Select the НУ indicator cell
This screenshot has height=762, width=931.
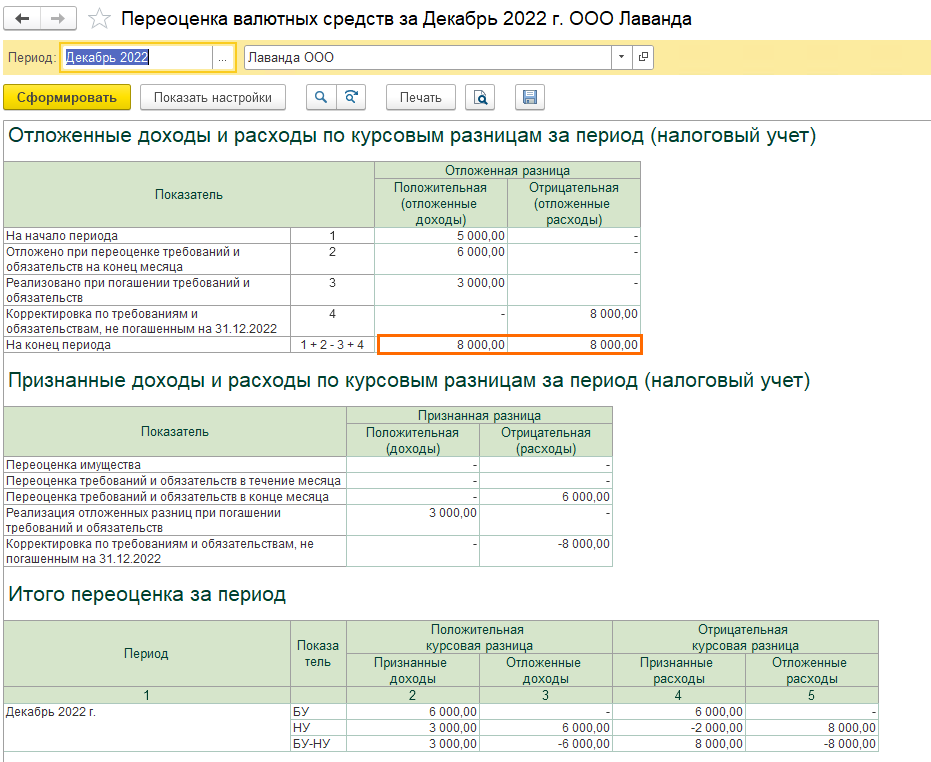(318, 728)
